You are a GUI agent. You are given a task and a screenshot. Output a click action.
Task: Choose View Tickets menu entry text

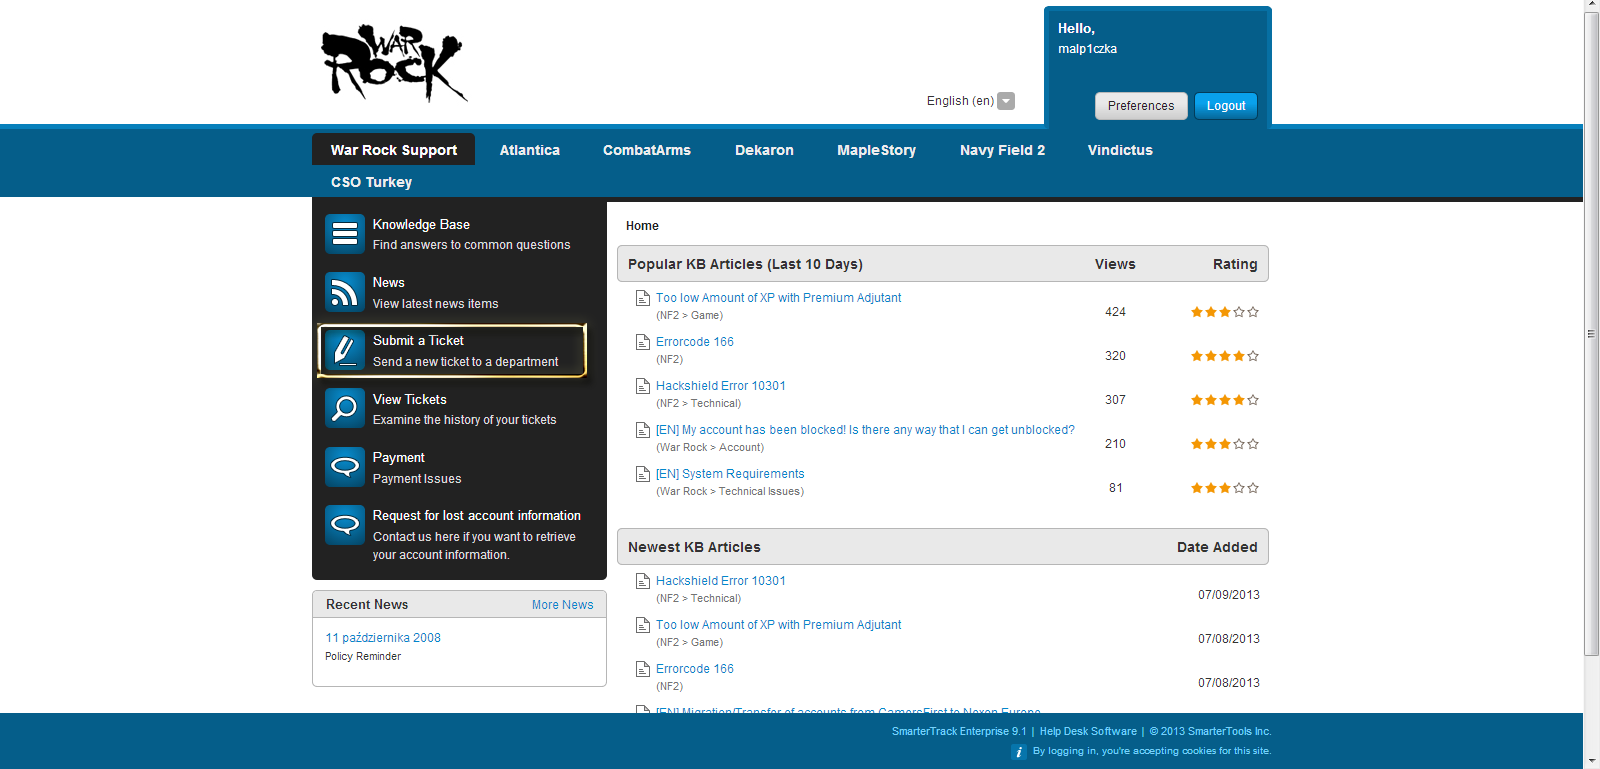410,400
